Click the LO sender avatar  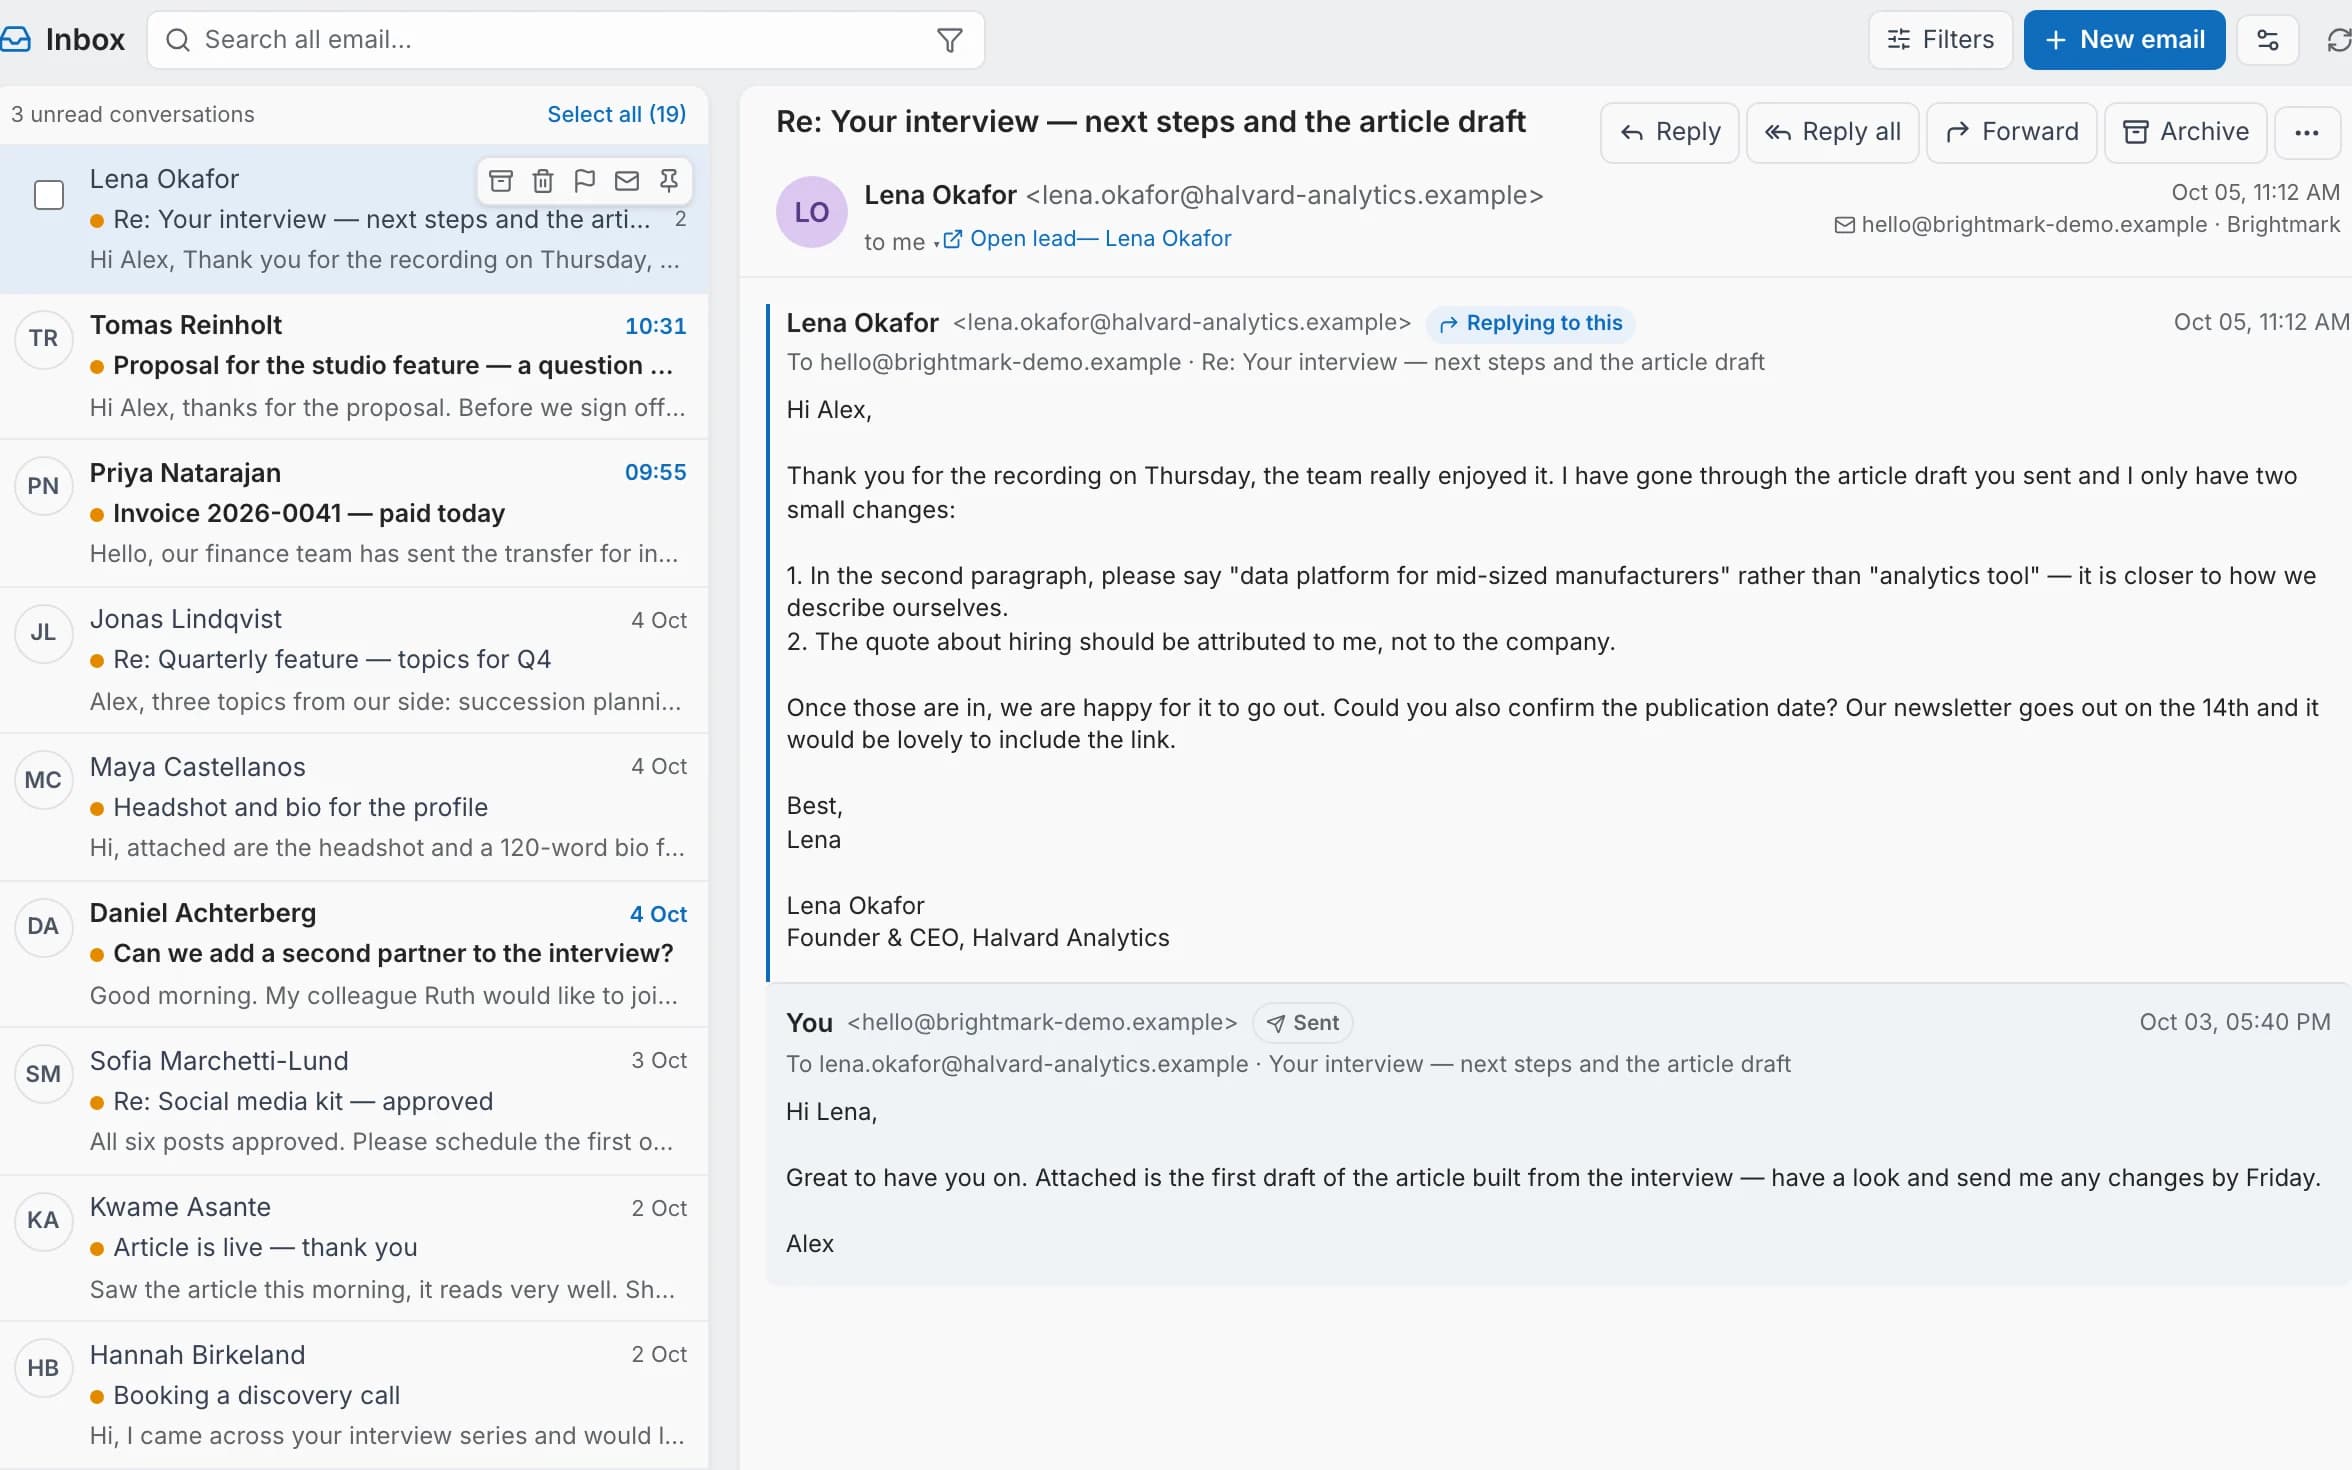(811, 212)
